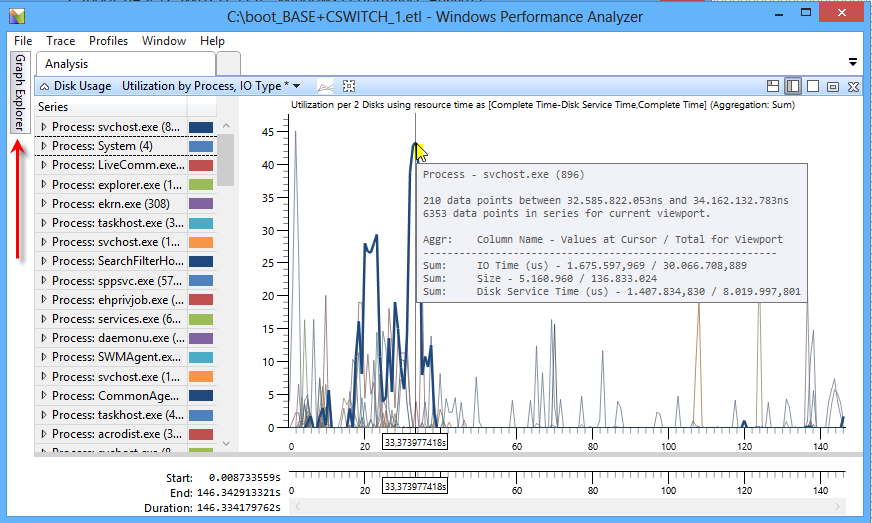Open the Trace menu
This screenshot has height=523, width=872.
coord(60,41)
